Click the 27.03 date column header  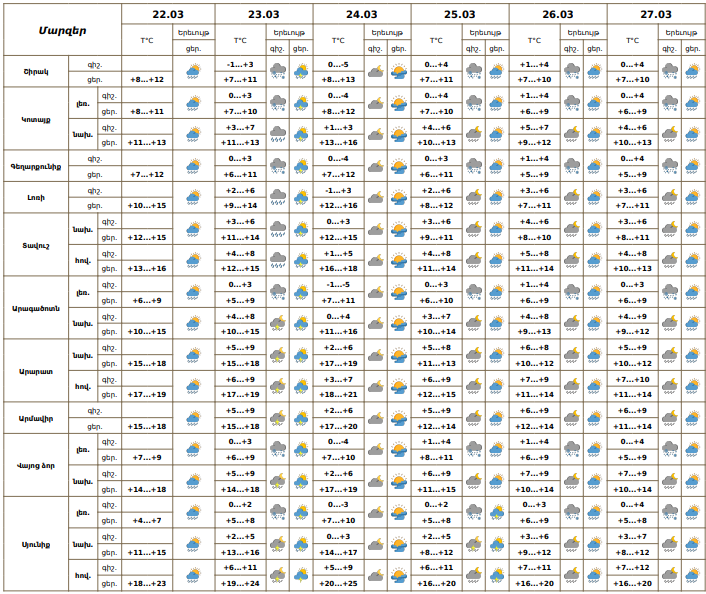coord(656,15)
